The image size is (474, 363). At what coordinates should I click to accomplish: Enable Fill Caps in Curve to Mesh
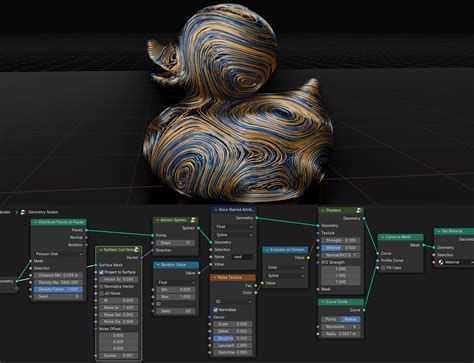click(x=383, y=268)
